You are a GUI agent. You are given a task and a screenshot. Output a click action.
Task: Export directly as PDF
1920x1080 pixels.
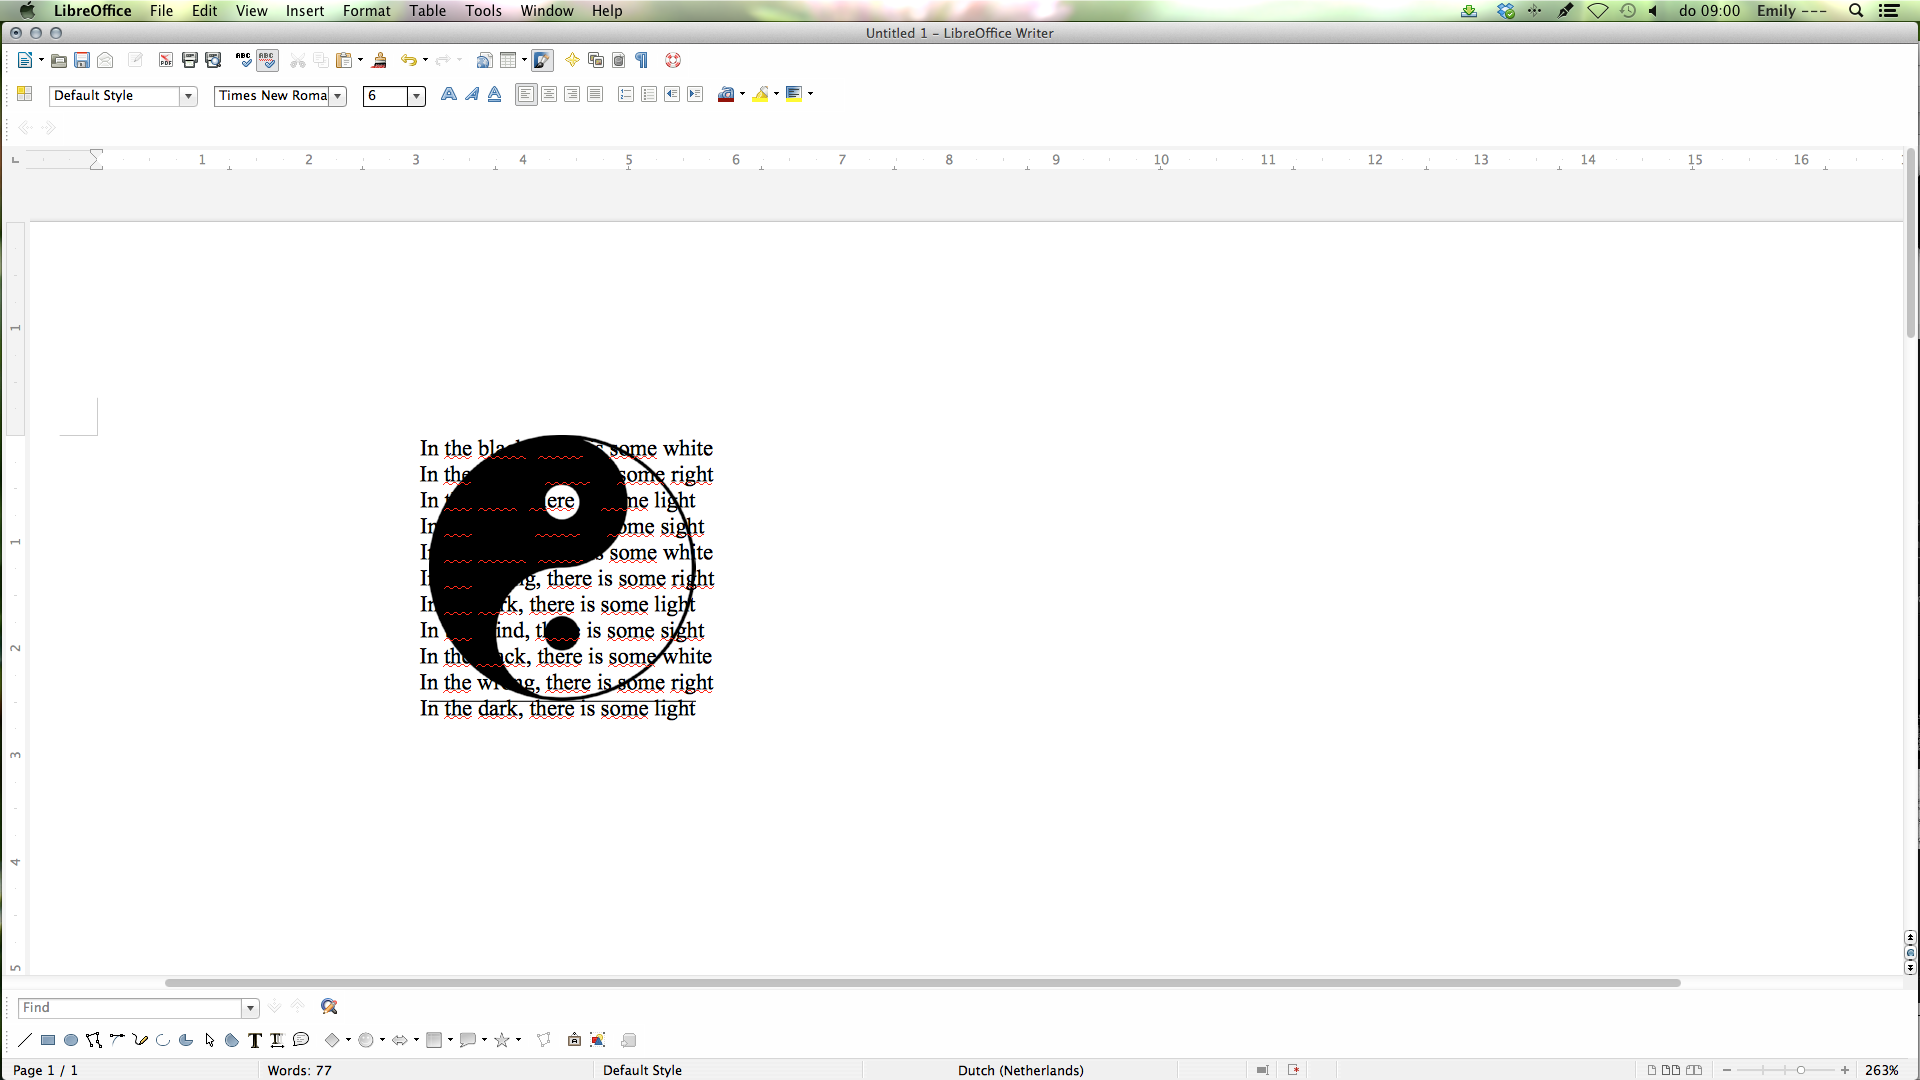coord(166,60)
